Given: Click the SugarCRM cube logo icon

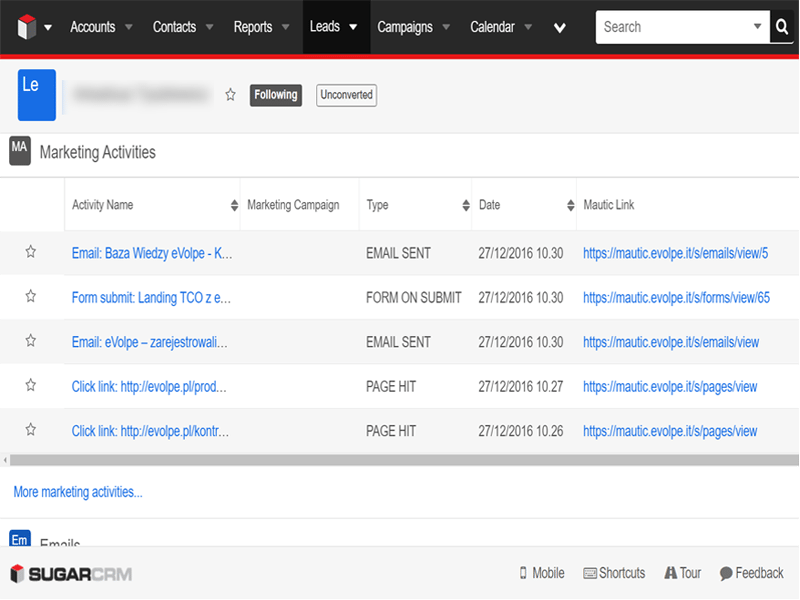Looking at the screenshot, I should tap(26, 27).
